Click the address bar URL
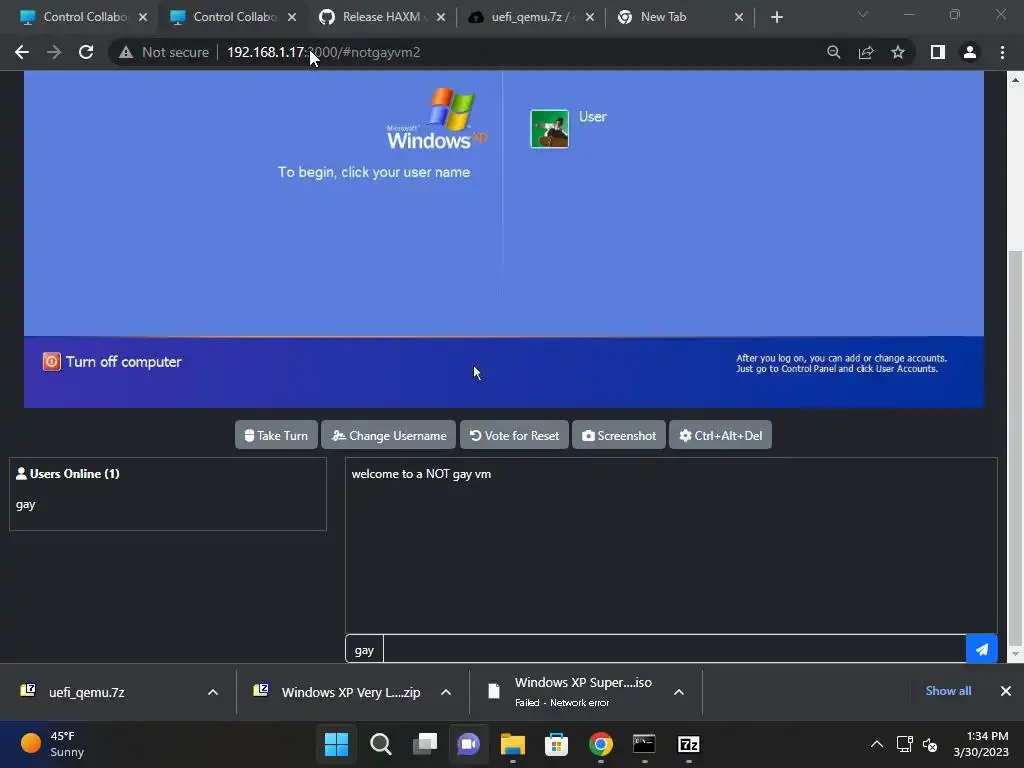The image size is (1024, 768). (323, 52)
